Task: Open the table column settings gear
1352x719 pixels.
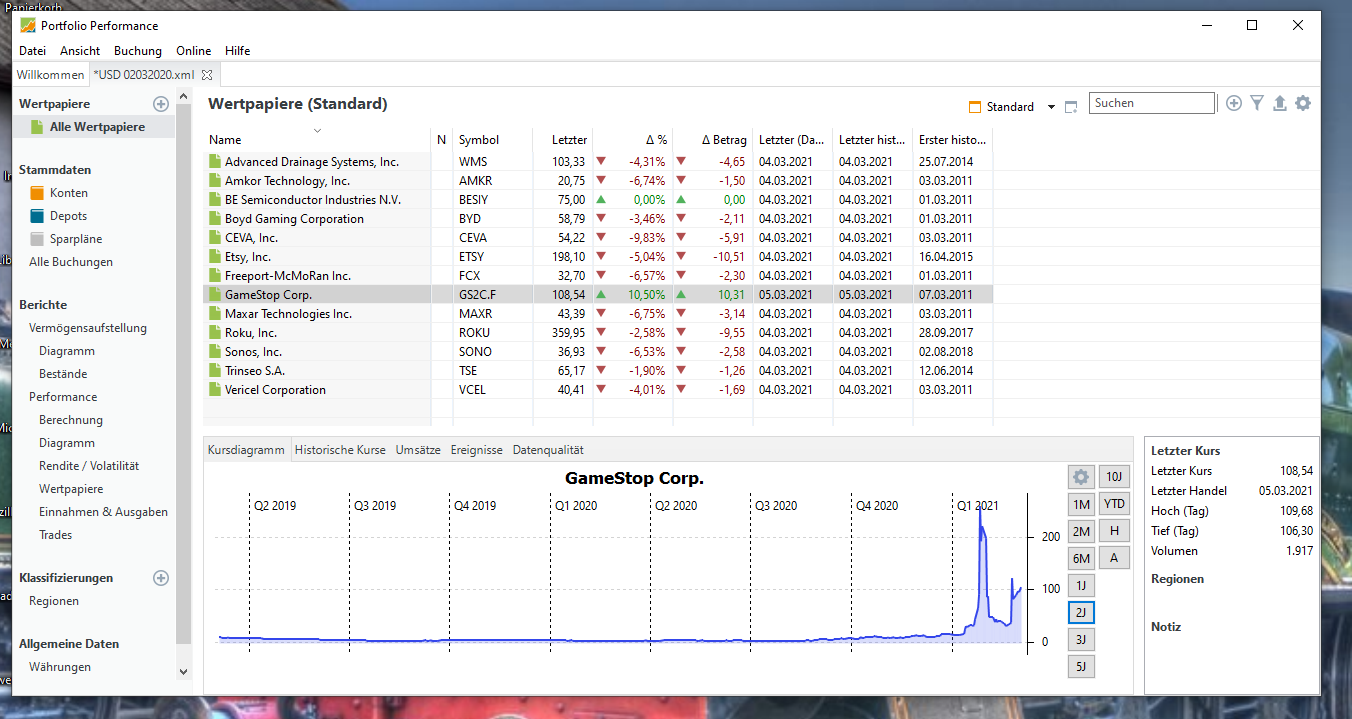Action: pyautogui.click(x=1302, y=103)
